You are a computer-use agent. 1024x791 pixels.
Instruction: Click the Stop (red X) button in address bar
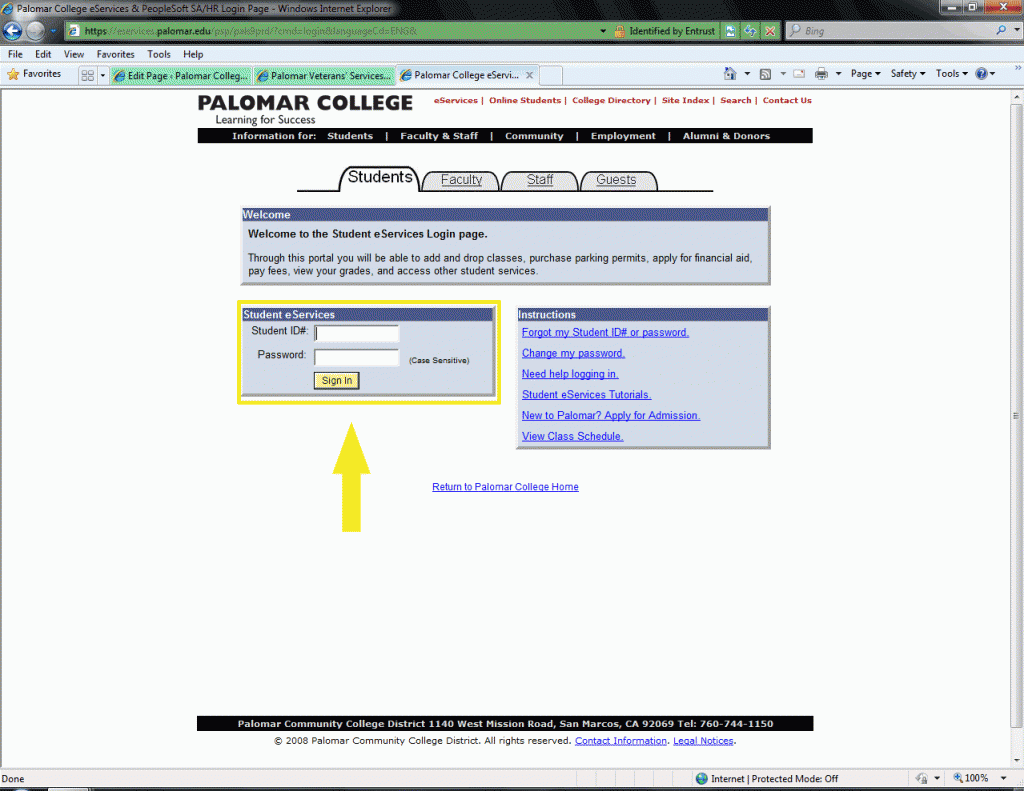(770, 31)
